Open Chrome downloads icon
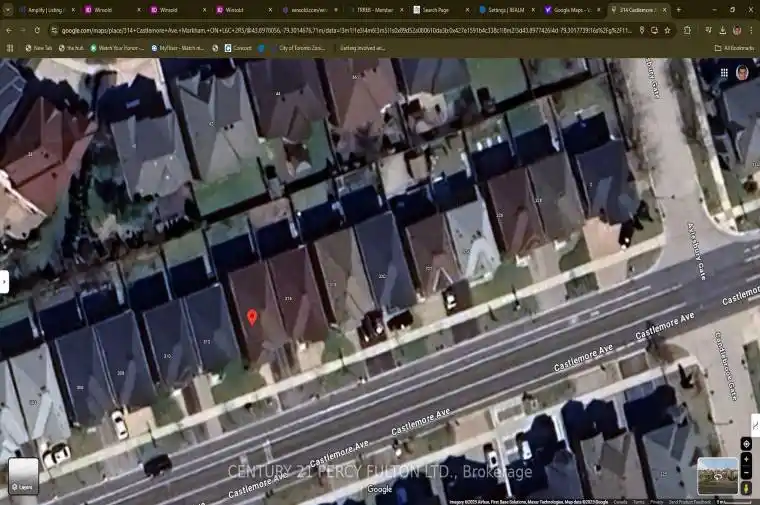760x505 pixels. pos(722,31)
